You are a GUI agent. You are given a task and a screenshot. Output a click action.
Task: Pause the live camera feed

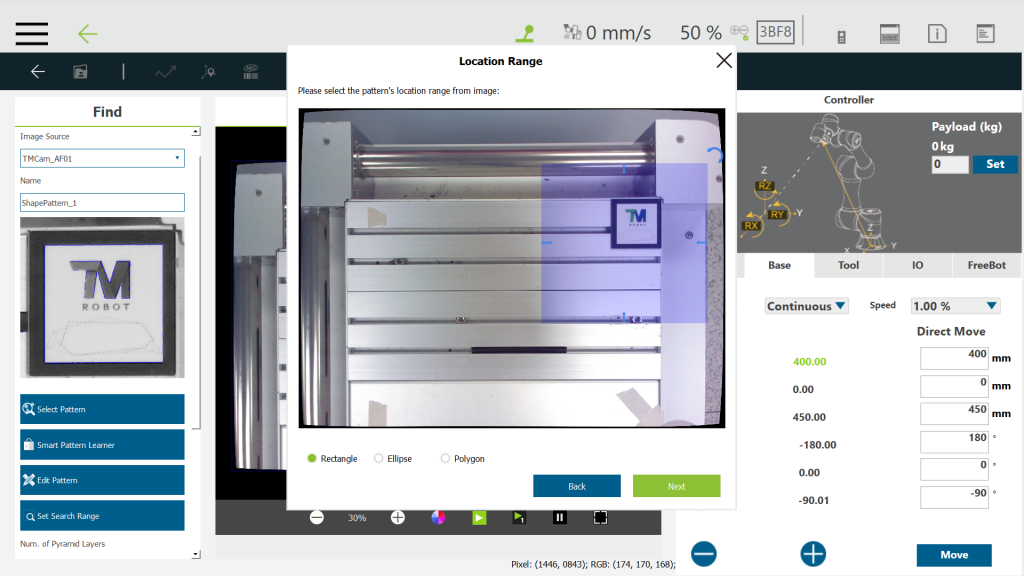560,517
